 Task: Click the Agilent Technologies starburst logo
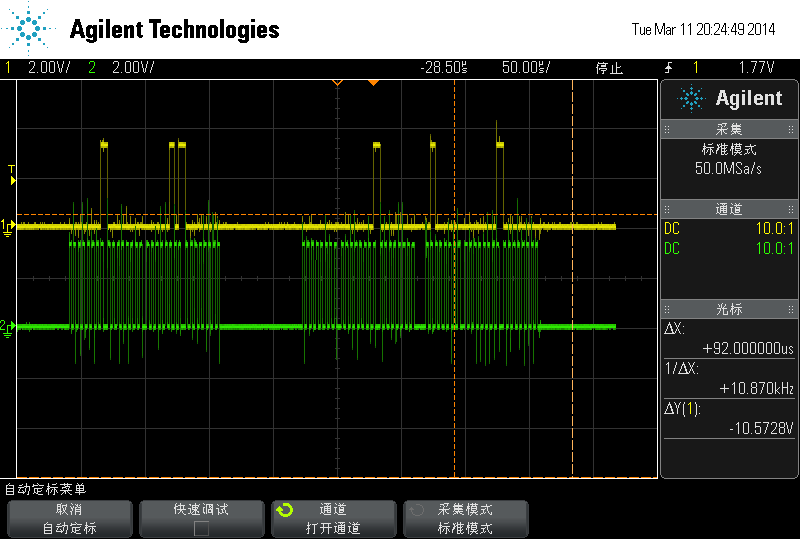pyautogui.click(x=29, y=29)
